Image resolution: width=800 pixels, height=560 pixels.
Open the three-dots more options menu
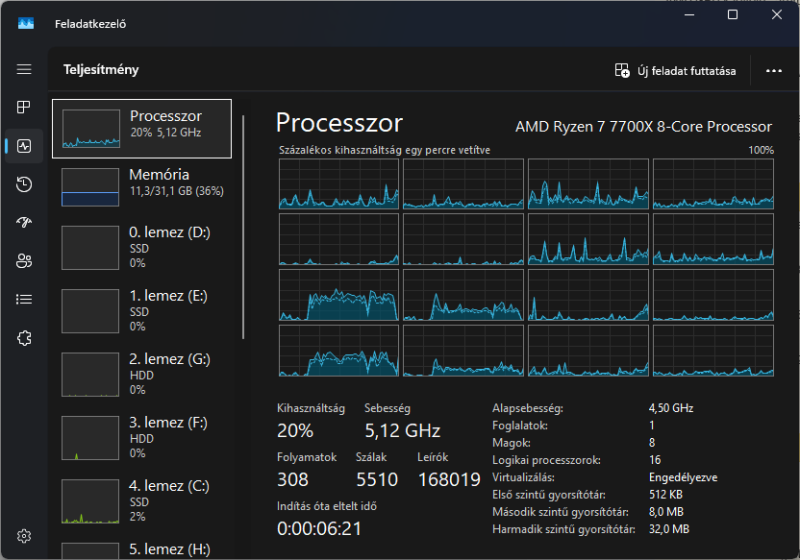[773, 71]
